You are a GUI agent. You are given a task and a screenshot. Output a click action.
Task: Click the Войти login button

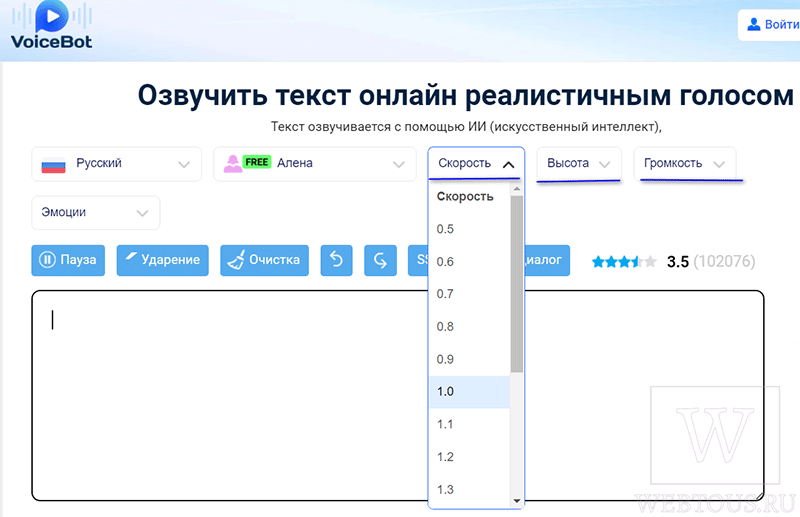point(769,24)
